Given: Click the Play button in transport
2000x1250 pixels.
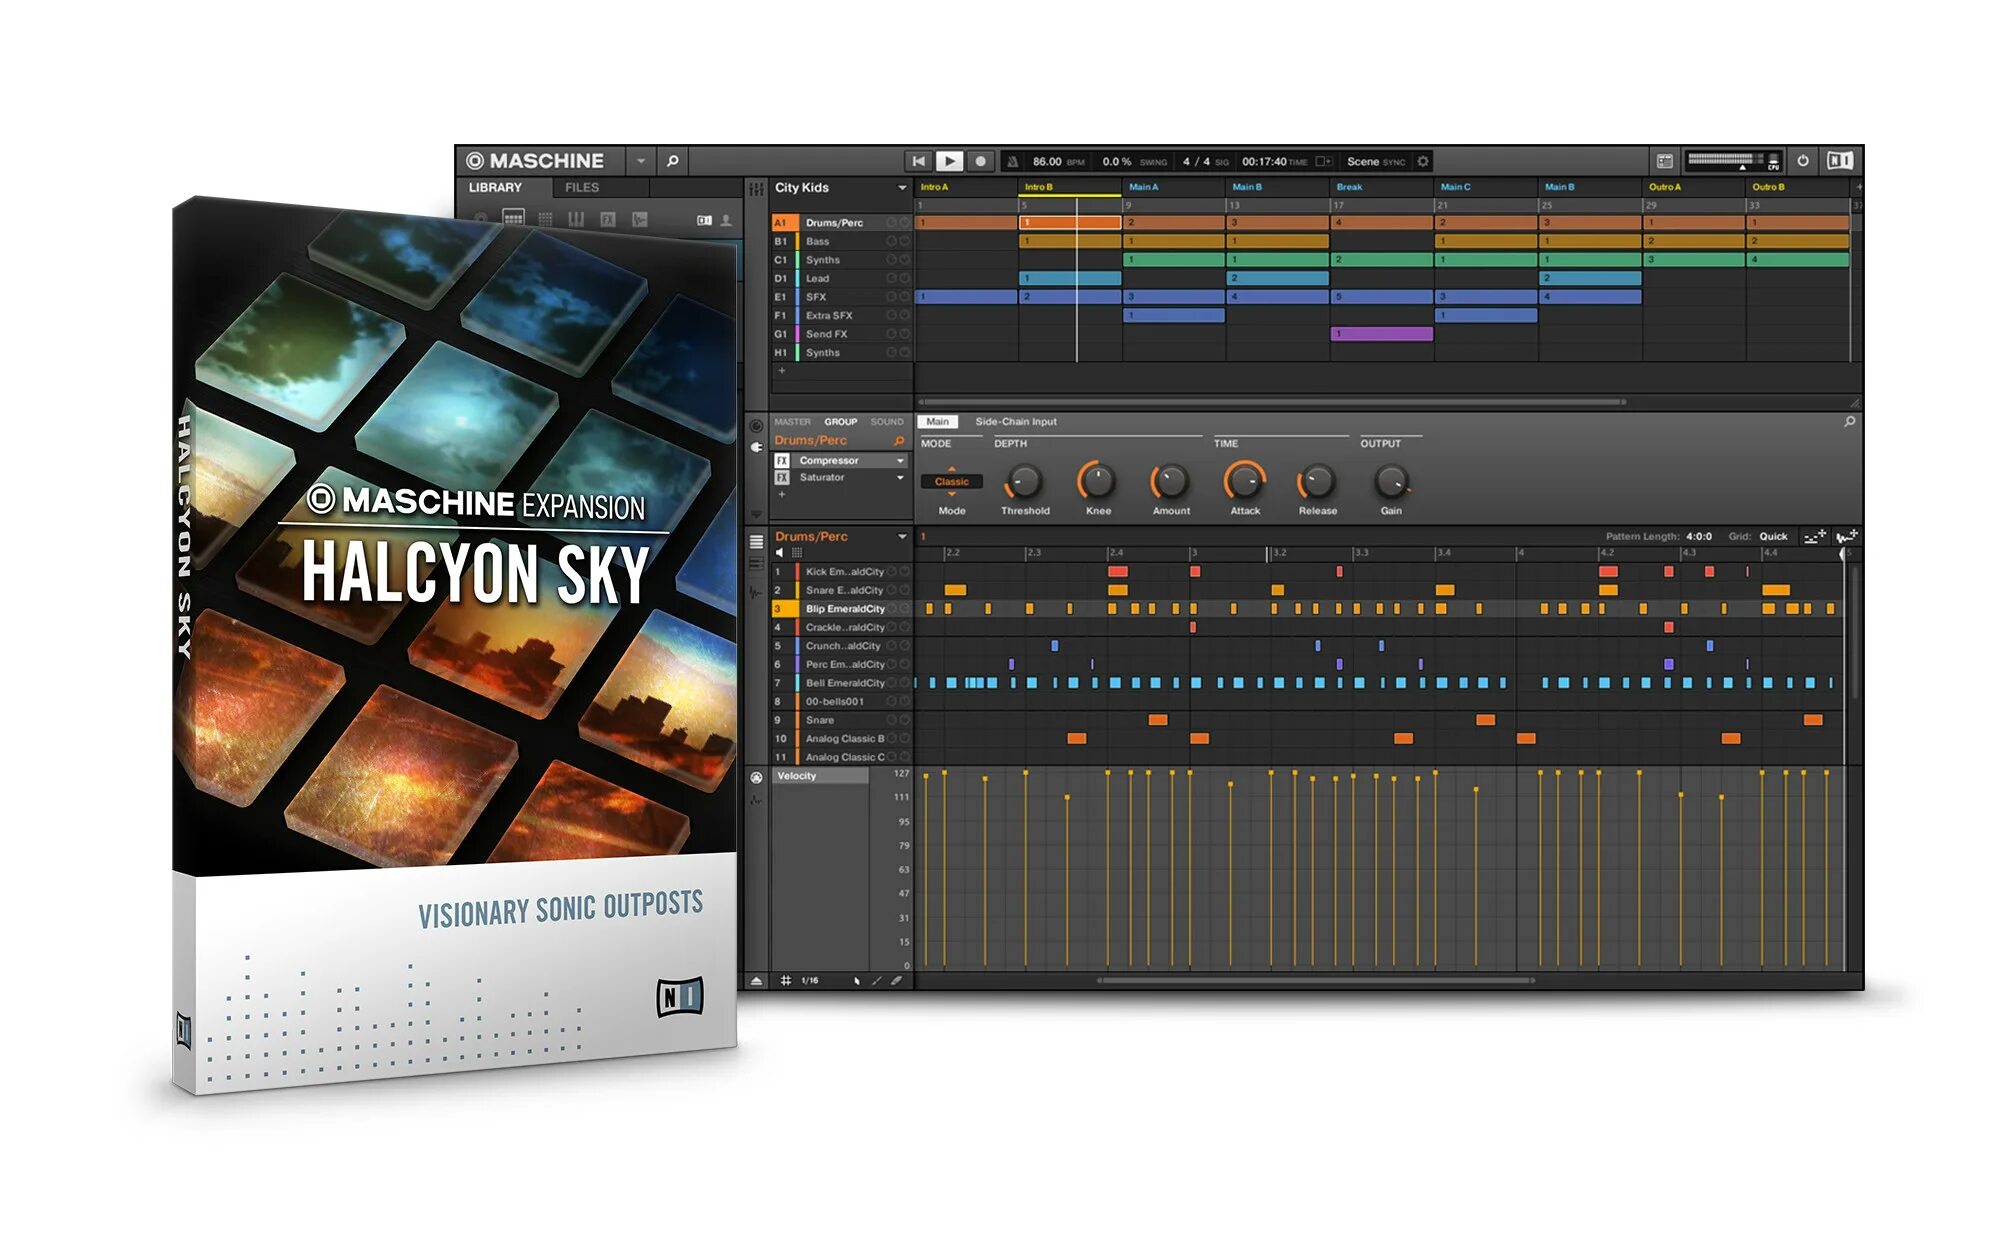Looking at the screenshot, I should (x=949, y=161).
